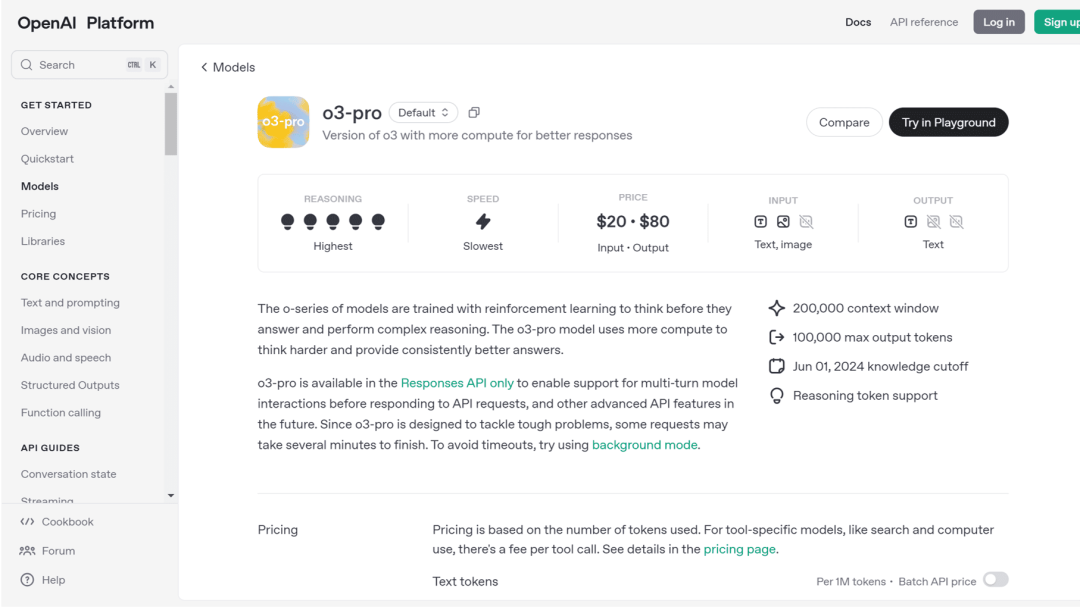
Task: Click the copy model name icon
Action: coord(474,113)
